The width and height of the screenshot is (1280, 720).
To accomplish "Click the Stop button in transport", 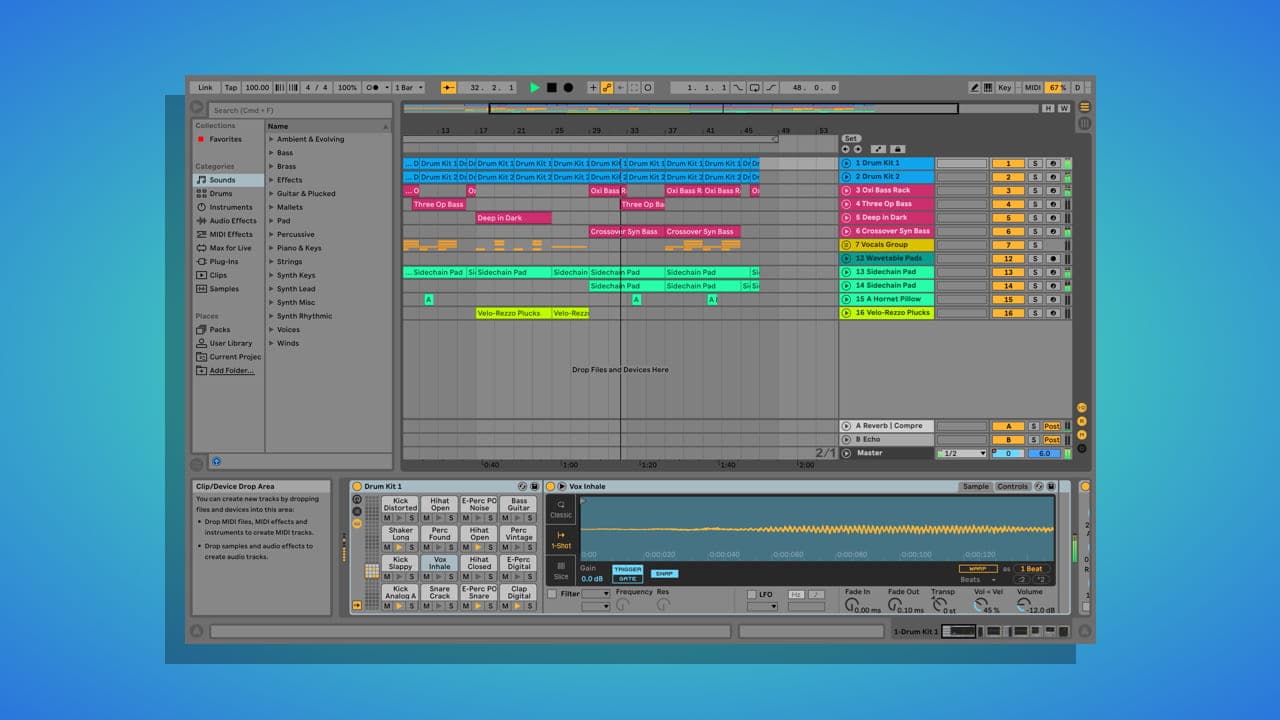I will pyautogui.click(x=551, y=88).
